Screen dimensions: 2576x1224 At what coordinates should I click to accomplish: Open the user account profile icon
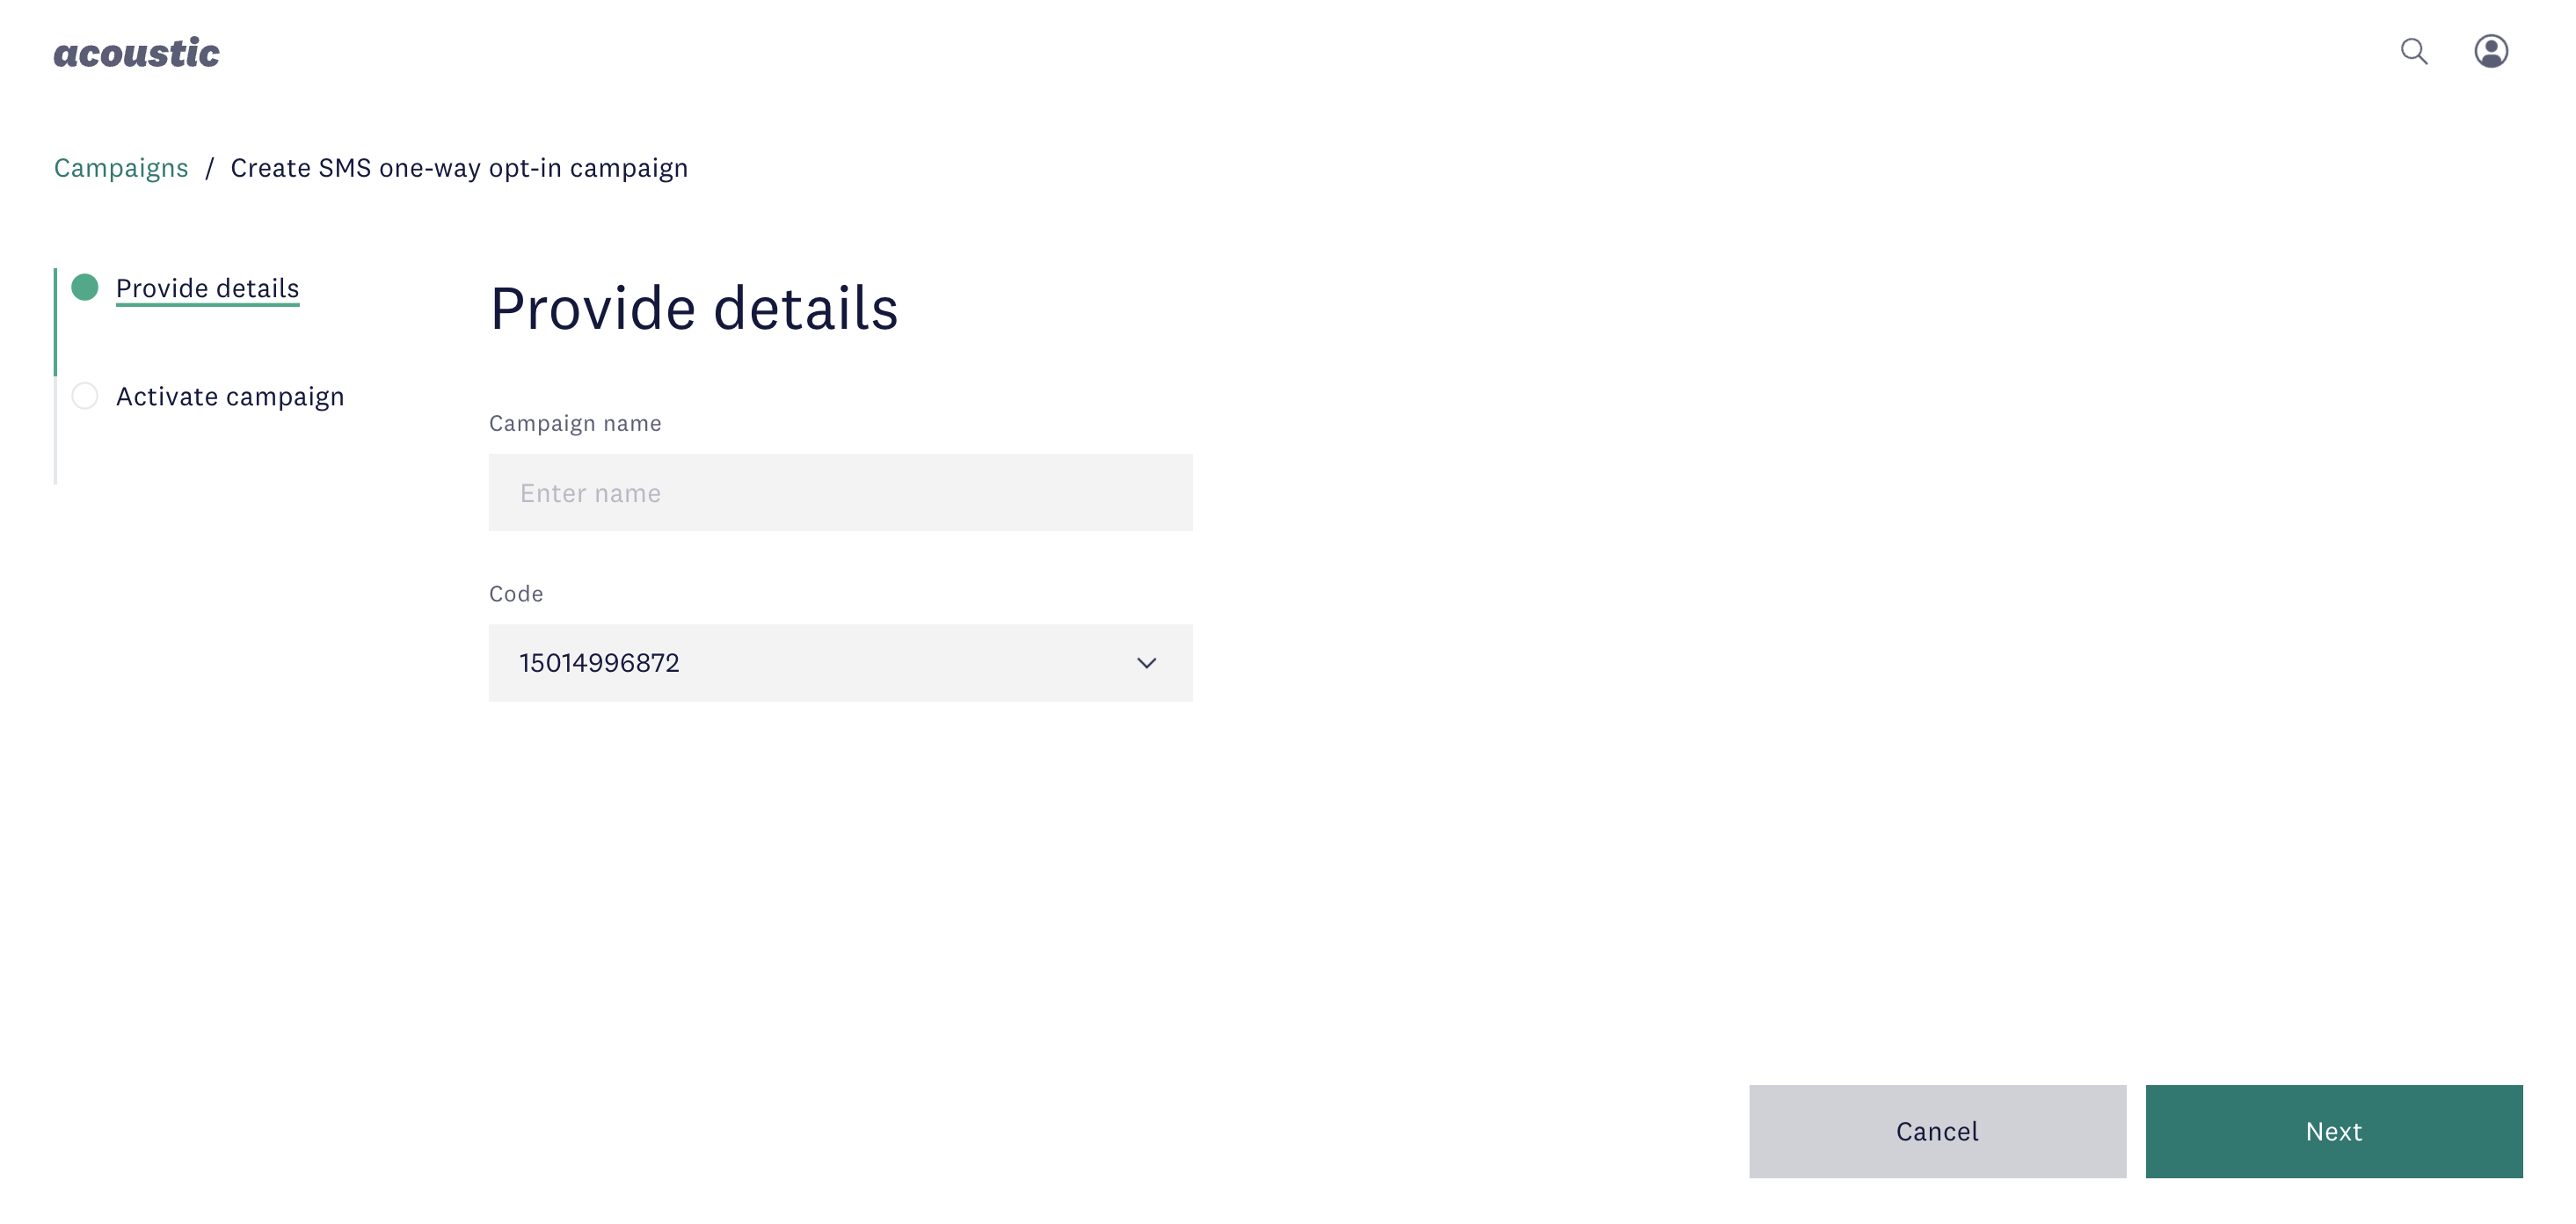coord(2491,51)
